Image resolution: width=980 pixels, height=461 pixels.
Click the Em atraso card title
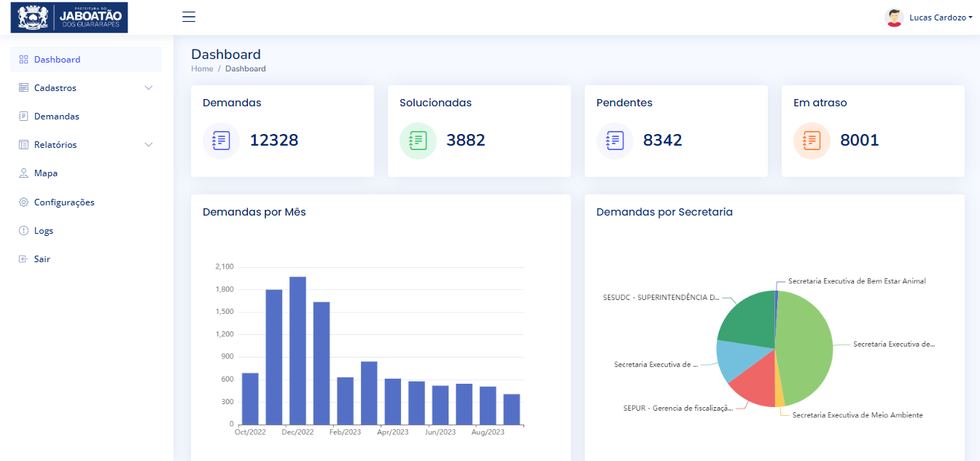(820, 103)
